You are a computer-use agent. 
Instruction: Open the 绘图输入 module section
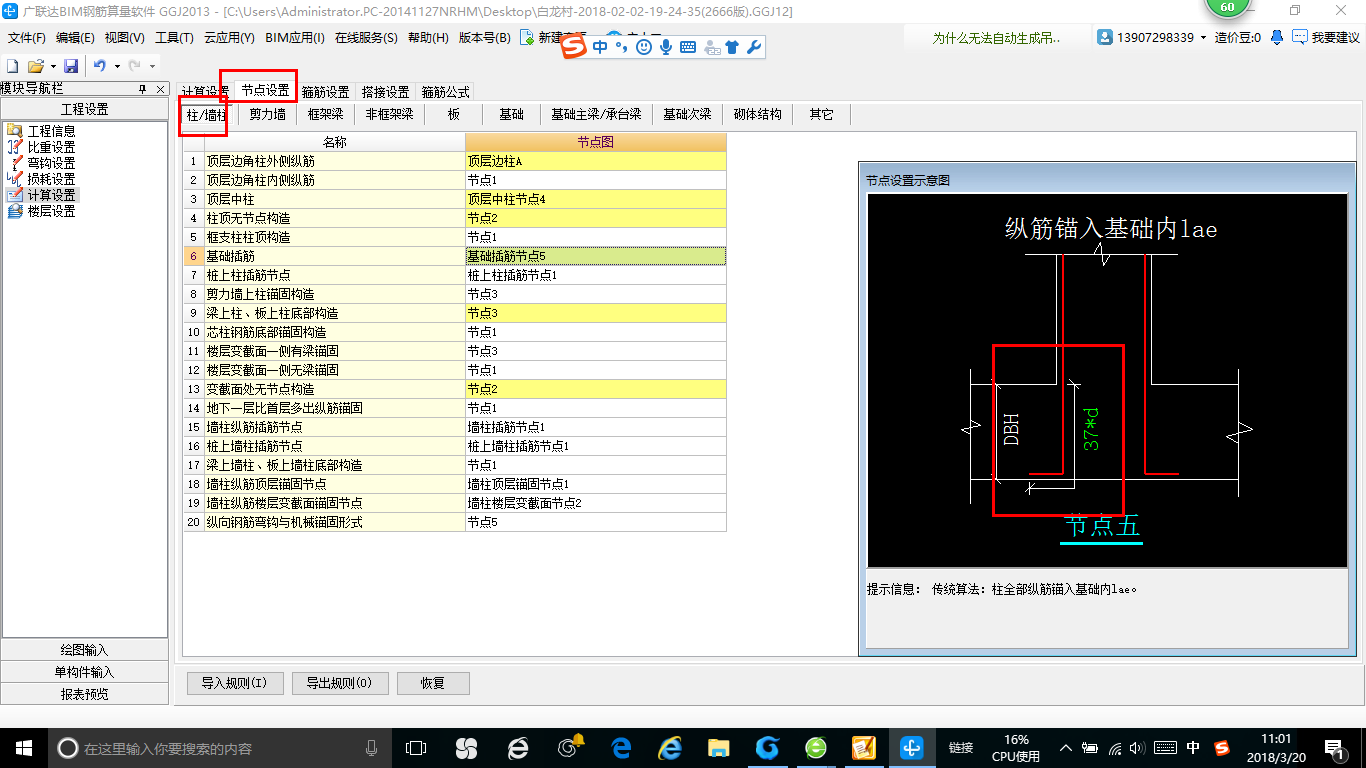[84, 650]
